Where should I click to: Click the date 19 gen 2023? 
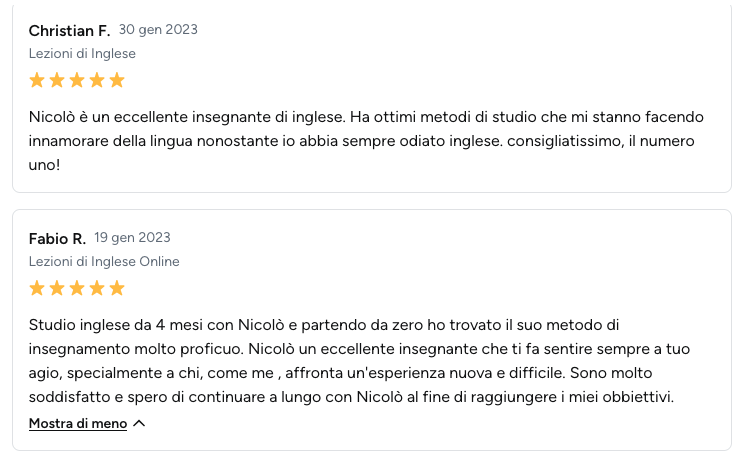132,237
